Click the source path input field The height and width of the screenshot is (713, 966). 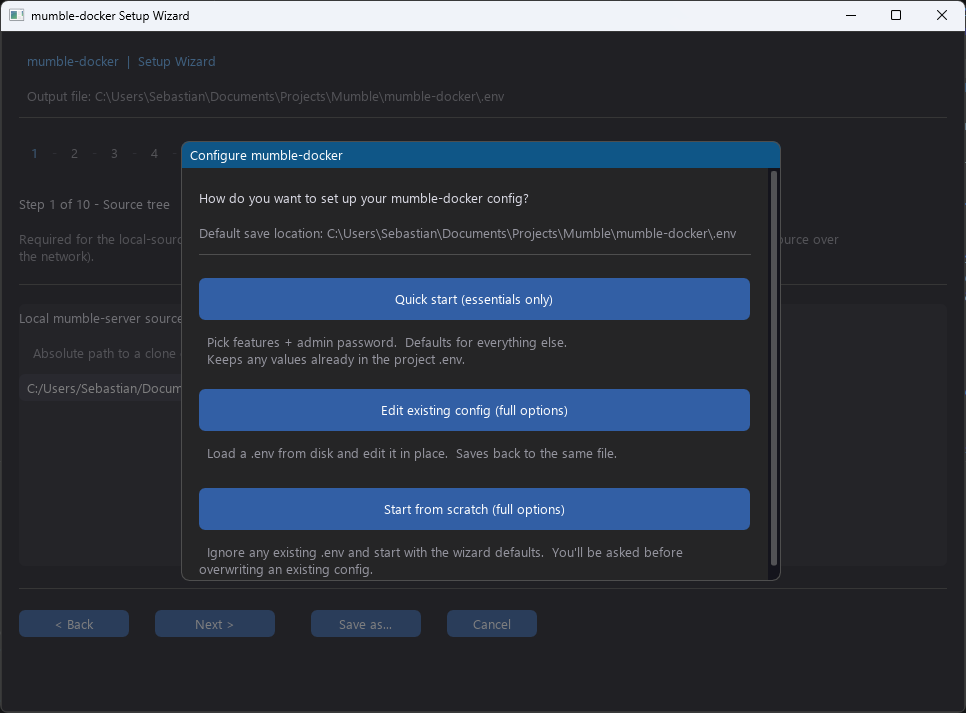[x=100, y=388]
